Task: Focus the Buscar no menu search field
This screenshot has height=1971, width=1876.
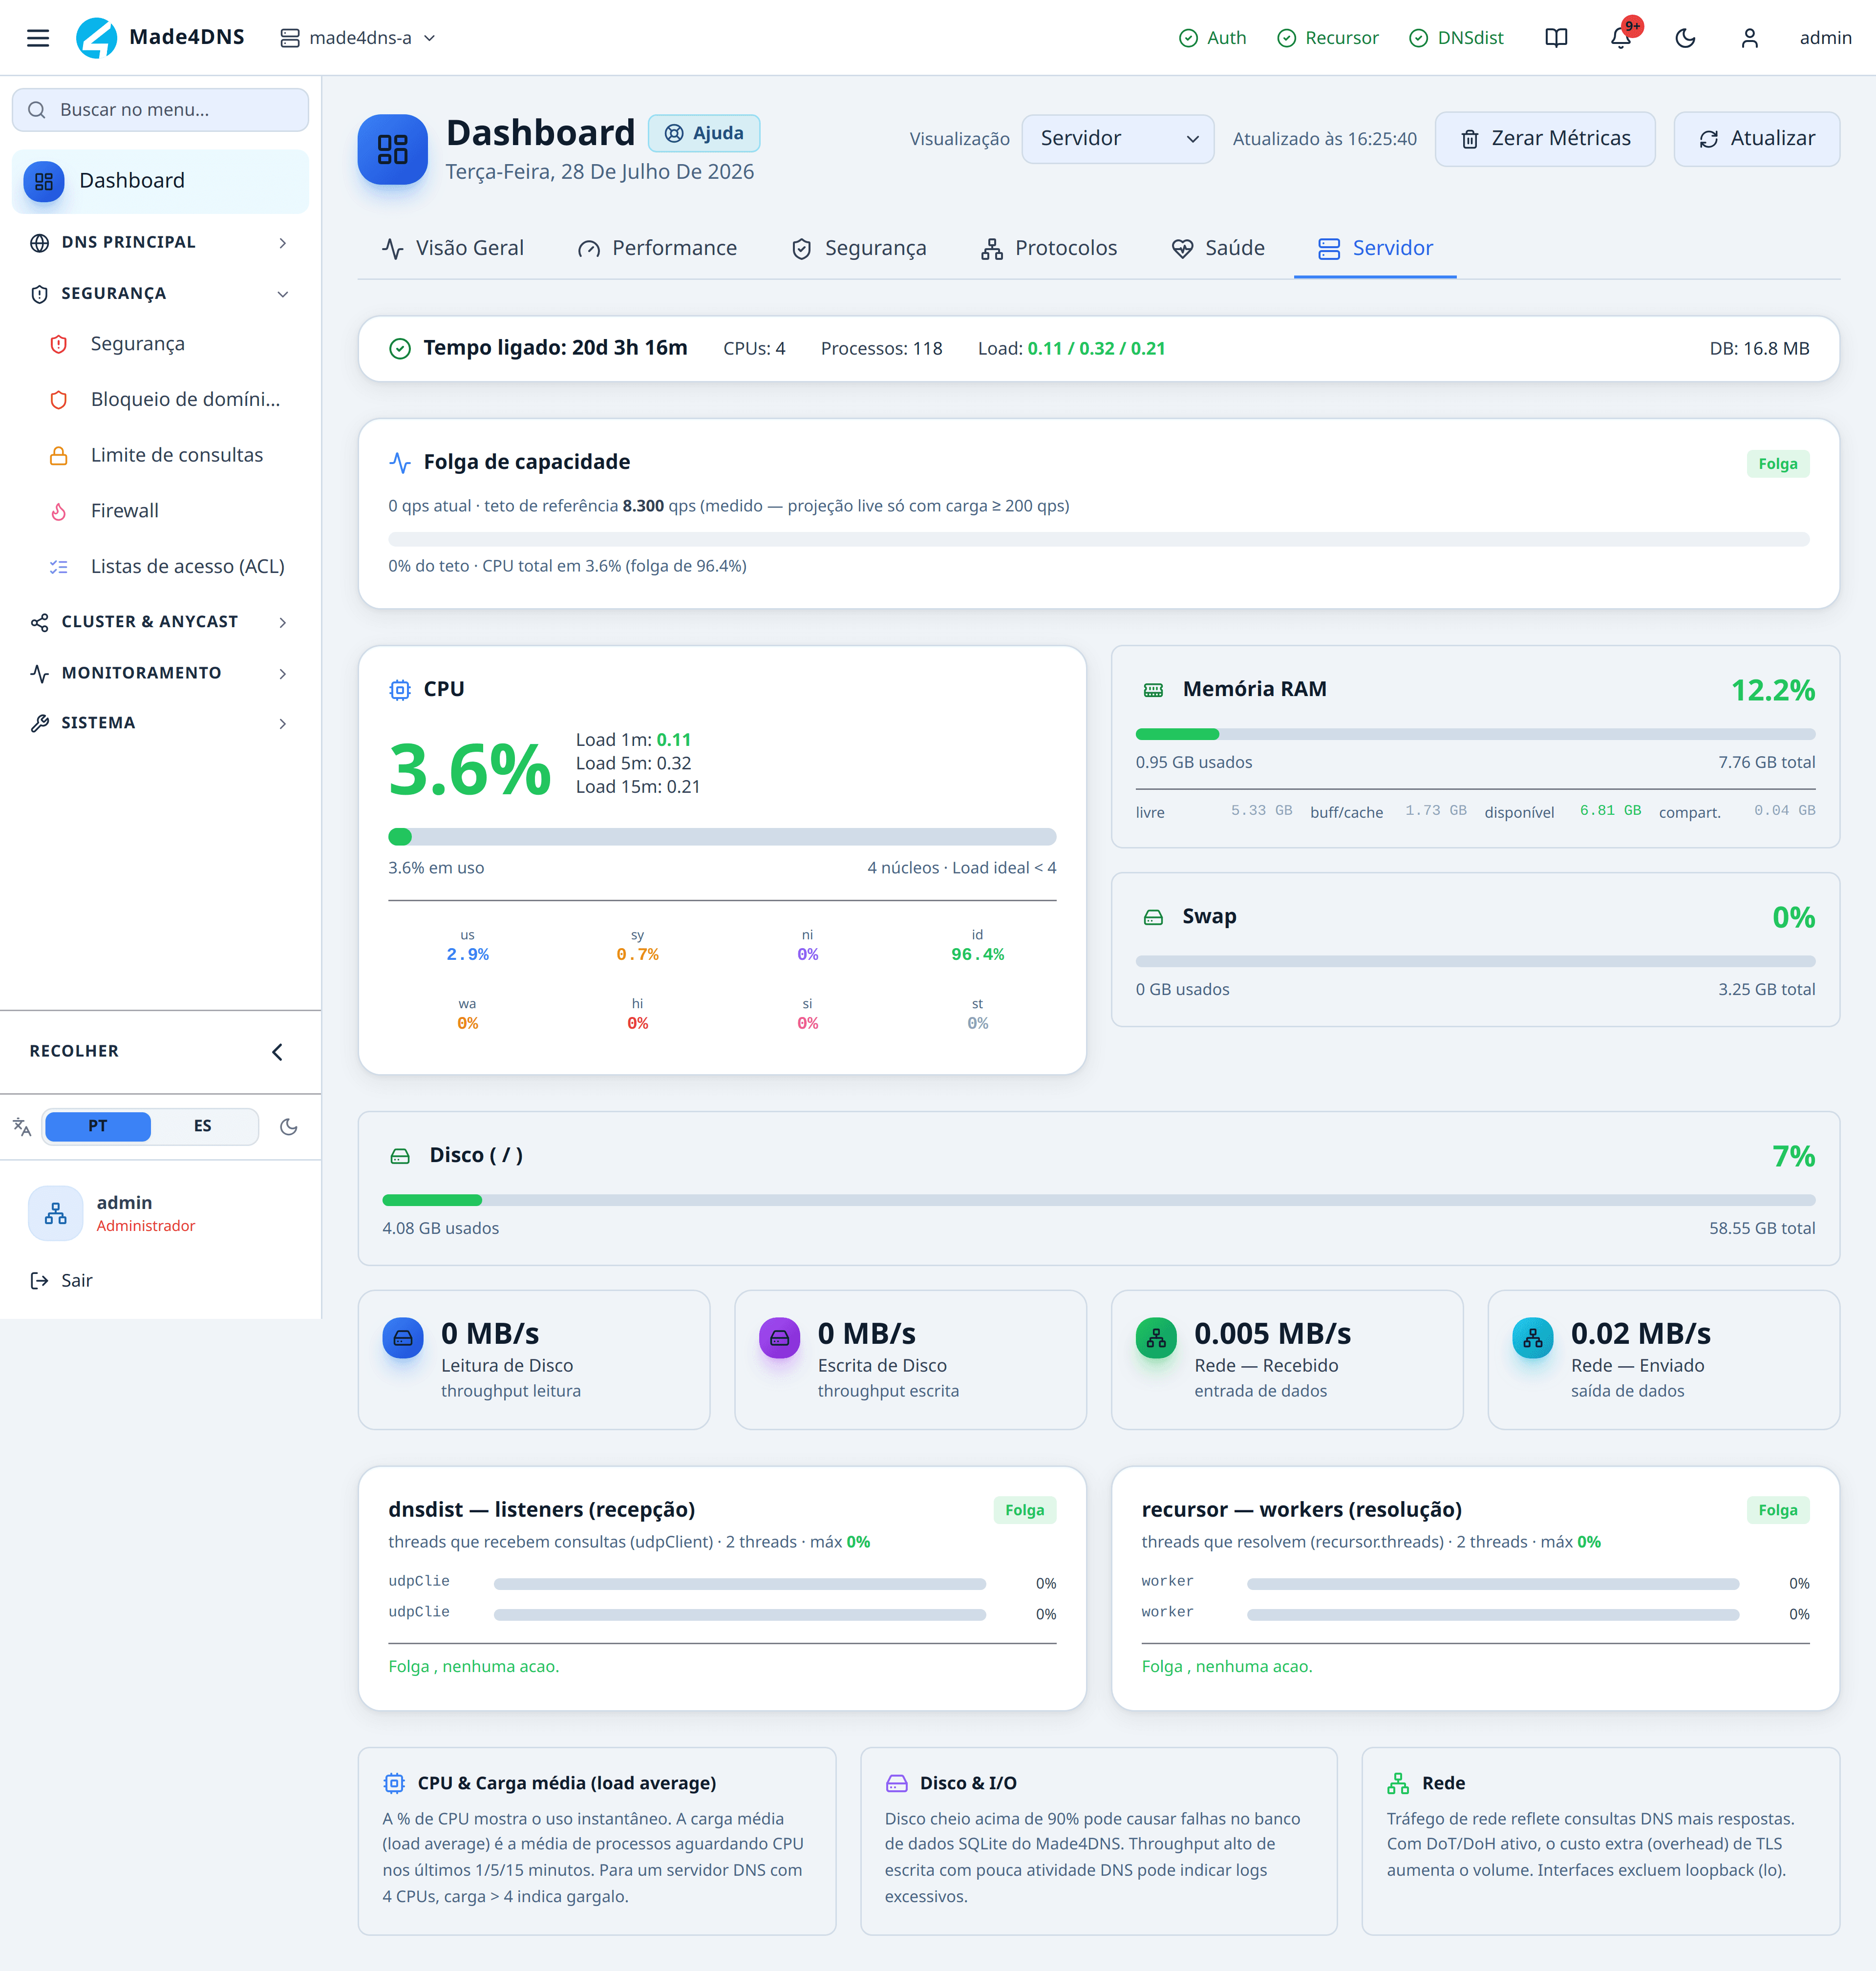Action: point(160,109)
